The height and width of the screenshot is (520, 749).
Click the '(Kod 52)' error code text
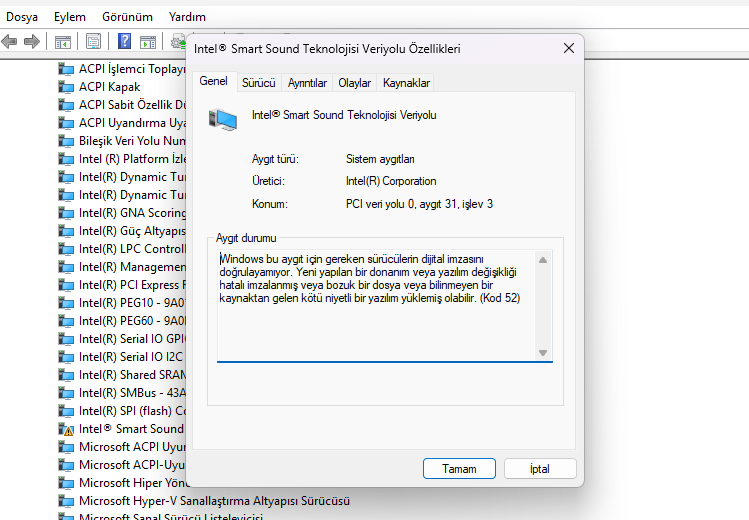click(500, 298)
